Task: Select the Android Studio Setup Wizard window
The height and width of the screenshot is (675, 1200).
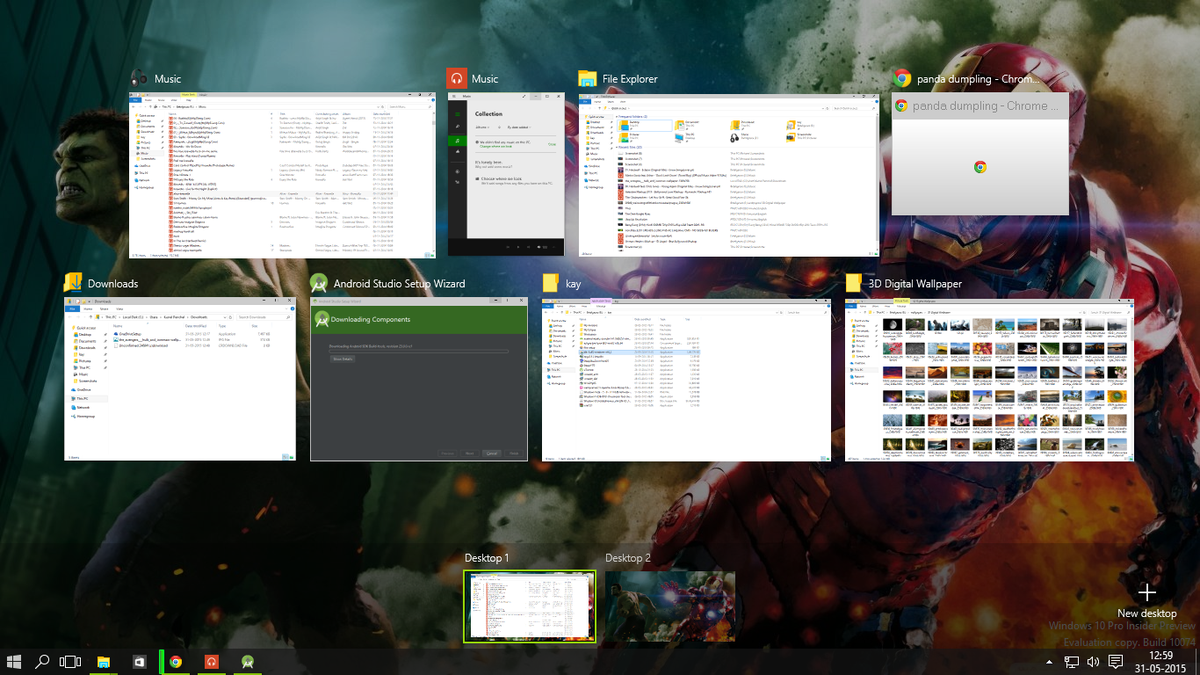Action: (x=419, y=378)
